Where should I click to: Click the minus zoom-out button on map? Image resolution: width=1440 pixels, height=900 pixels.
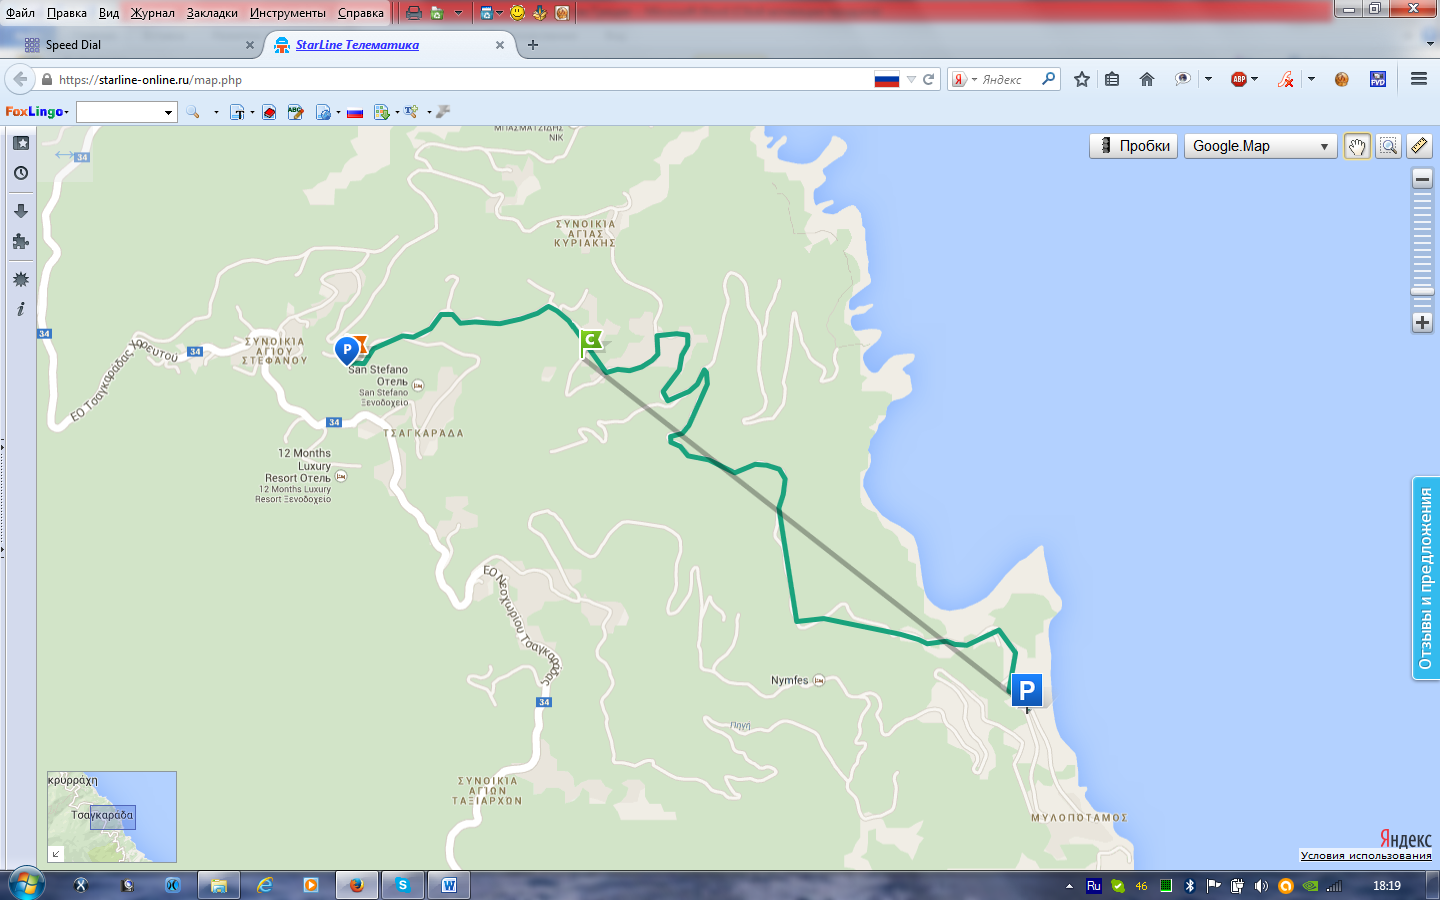[x=1422, y=179]
